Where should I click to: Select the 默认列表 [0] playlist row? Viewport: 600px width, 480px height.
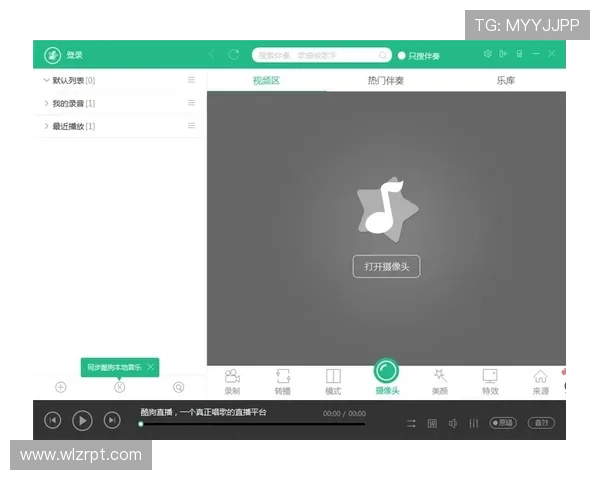[x=120, y=80]
